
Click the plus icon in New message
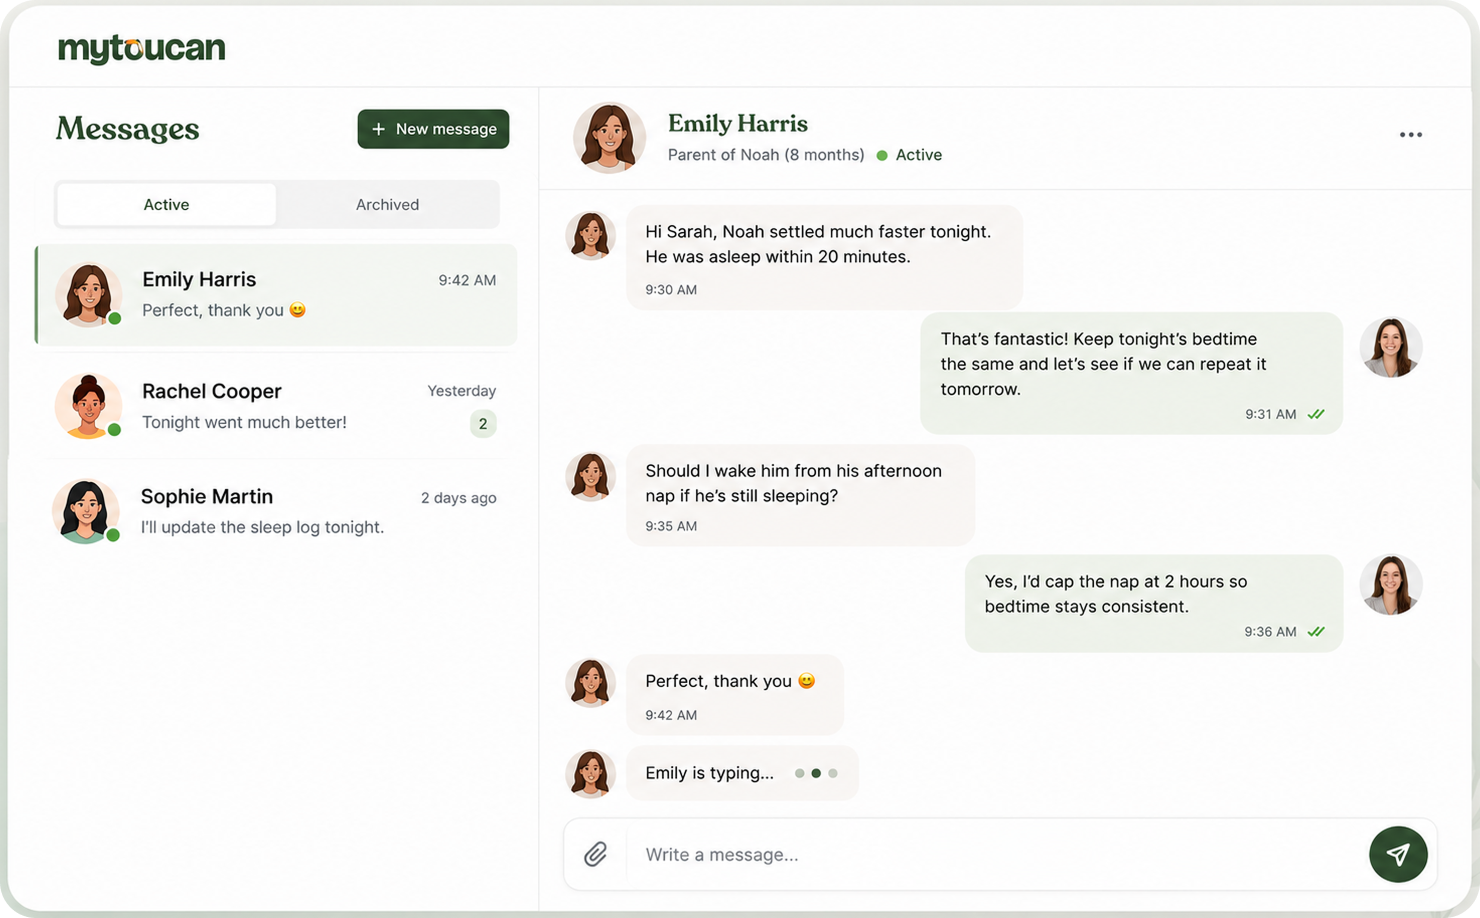378,129
